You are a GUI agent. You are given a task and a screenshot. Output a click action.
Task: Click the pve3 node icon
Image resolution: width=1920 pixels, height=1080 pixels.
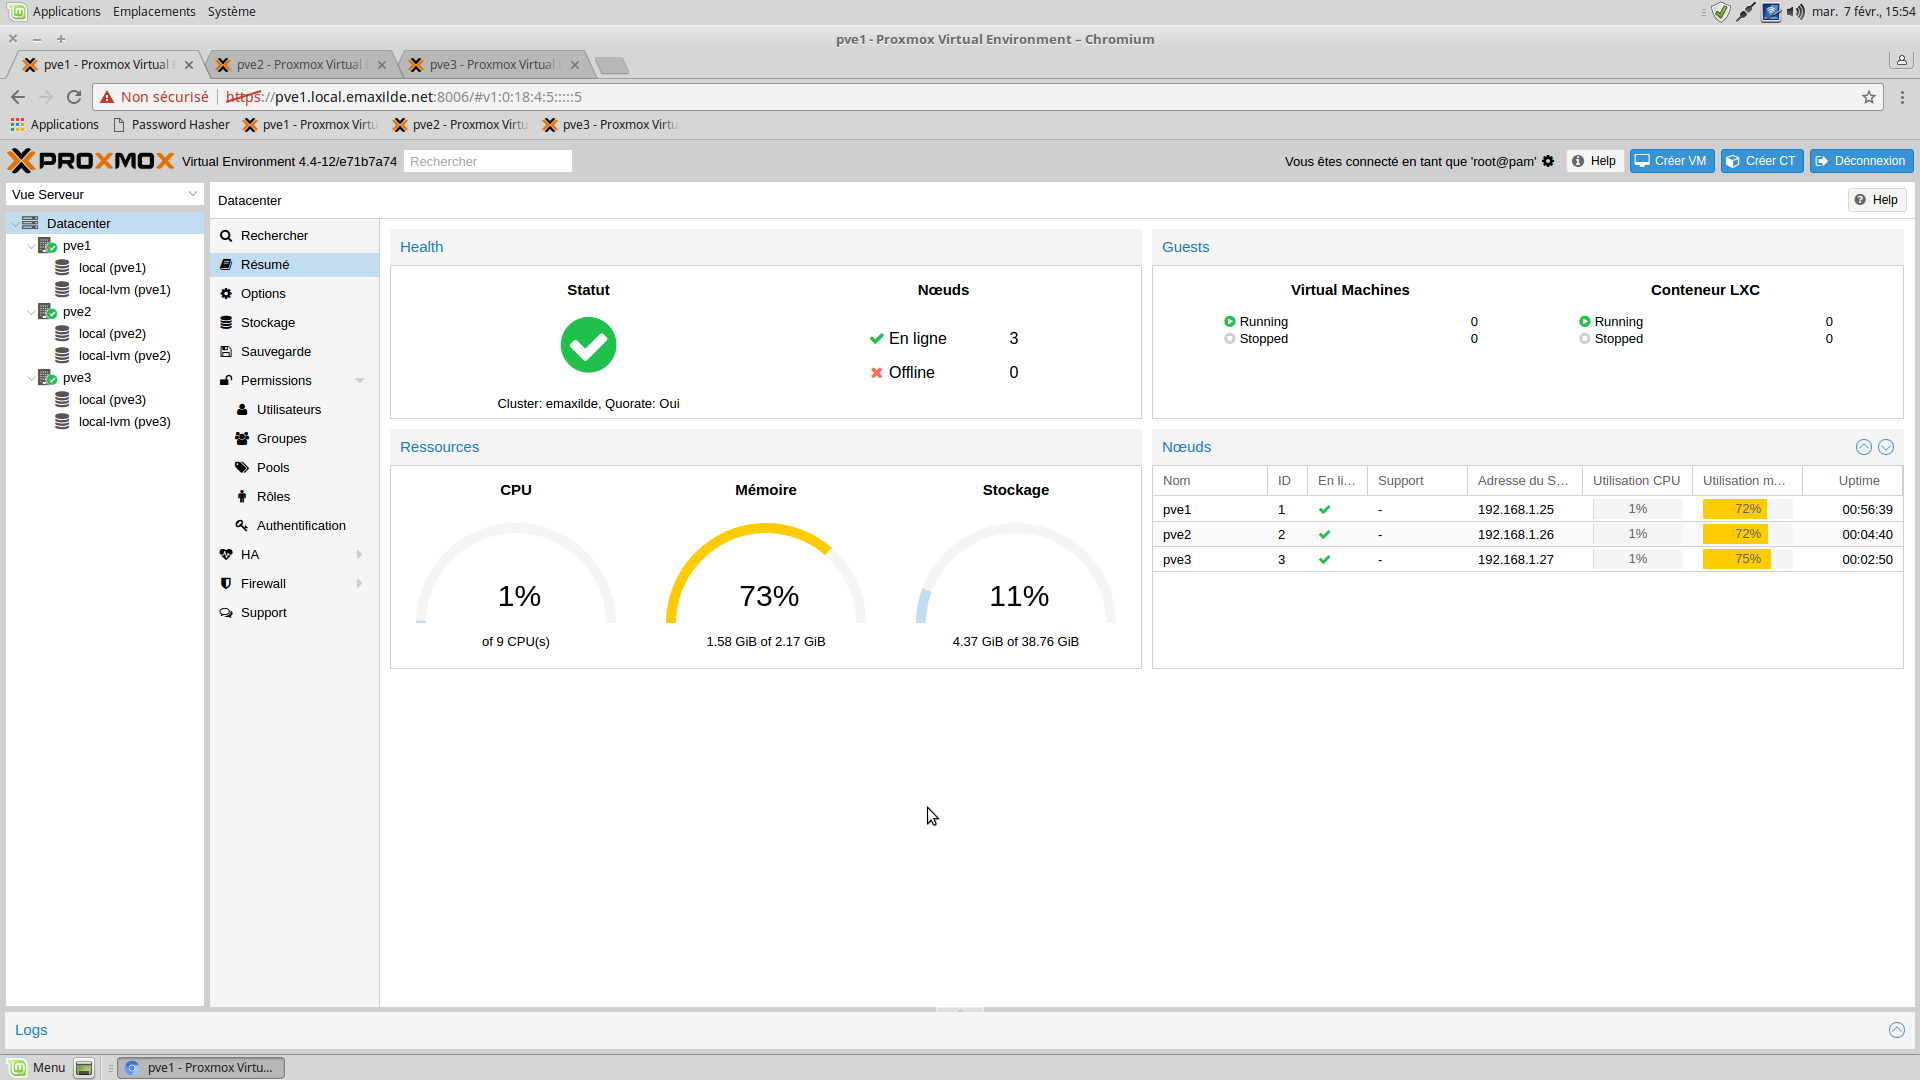coord(47,377)
